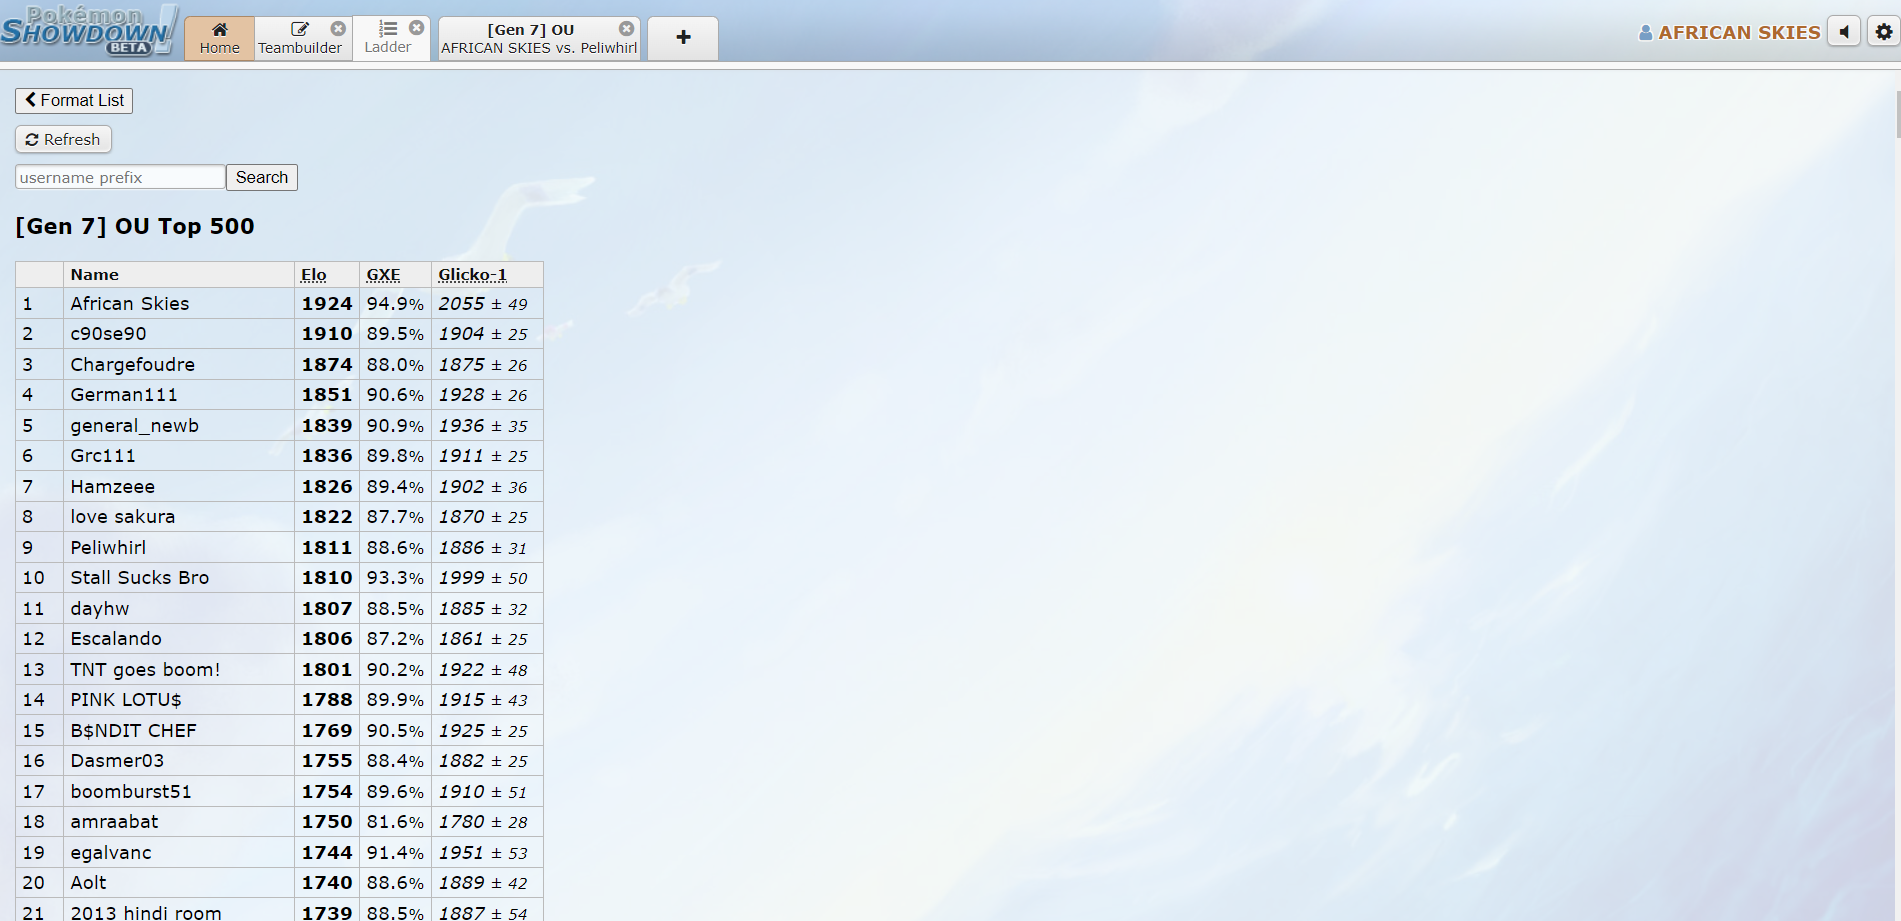Select player name "boomburst51"
Image resolution: width=1901 pixels, height=921 pixels.
coord(131,792)
